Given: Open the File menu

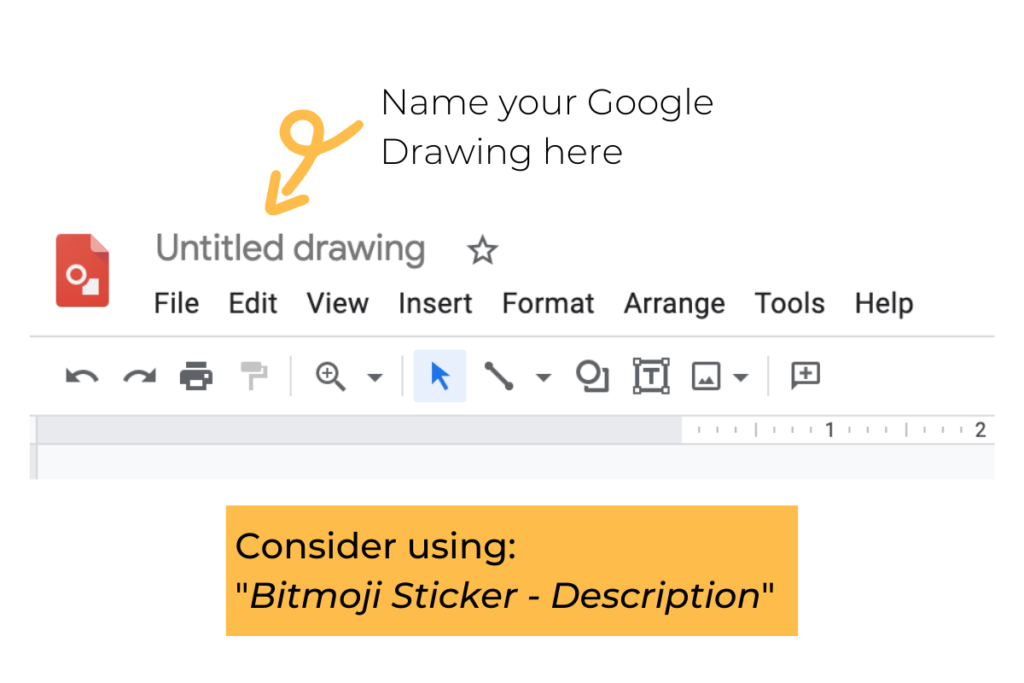Looking at the screenshot, I should click(x=176, y=304).
